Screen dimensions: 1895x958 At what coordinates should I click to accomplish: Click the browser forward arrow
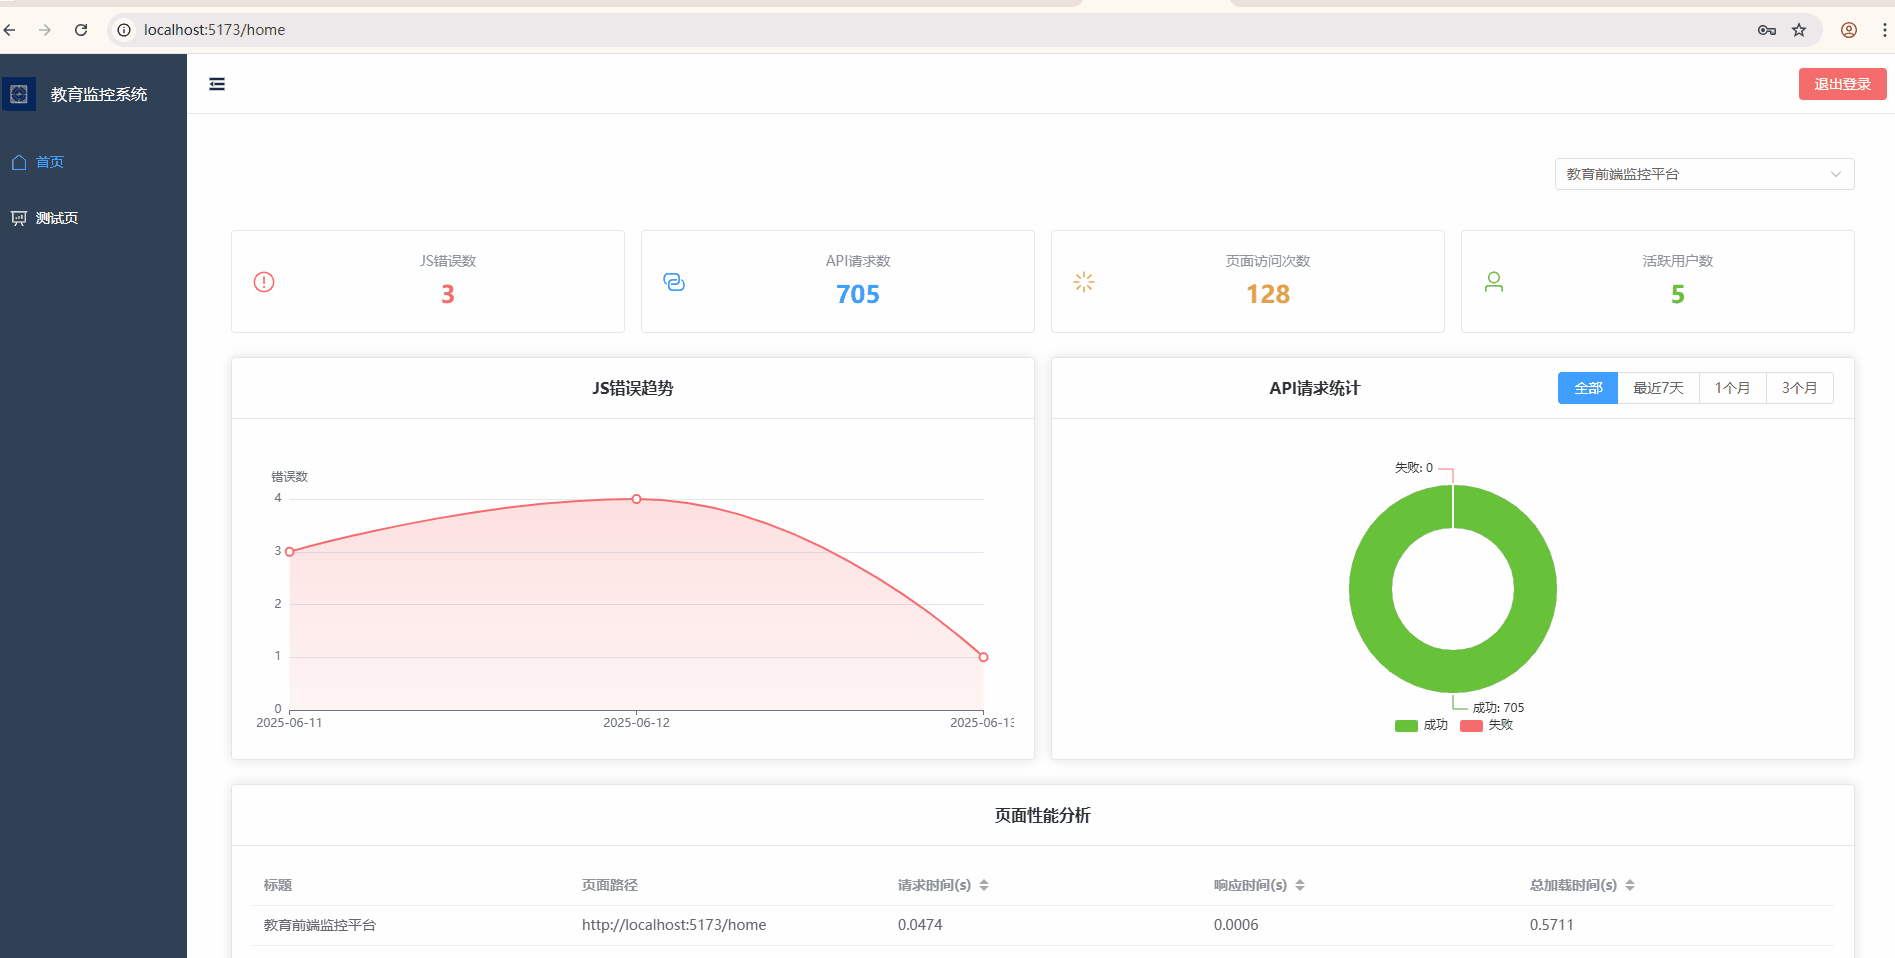pos(45,30)
